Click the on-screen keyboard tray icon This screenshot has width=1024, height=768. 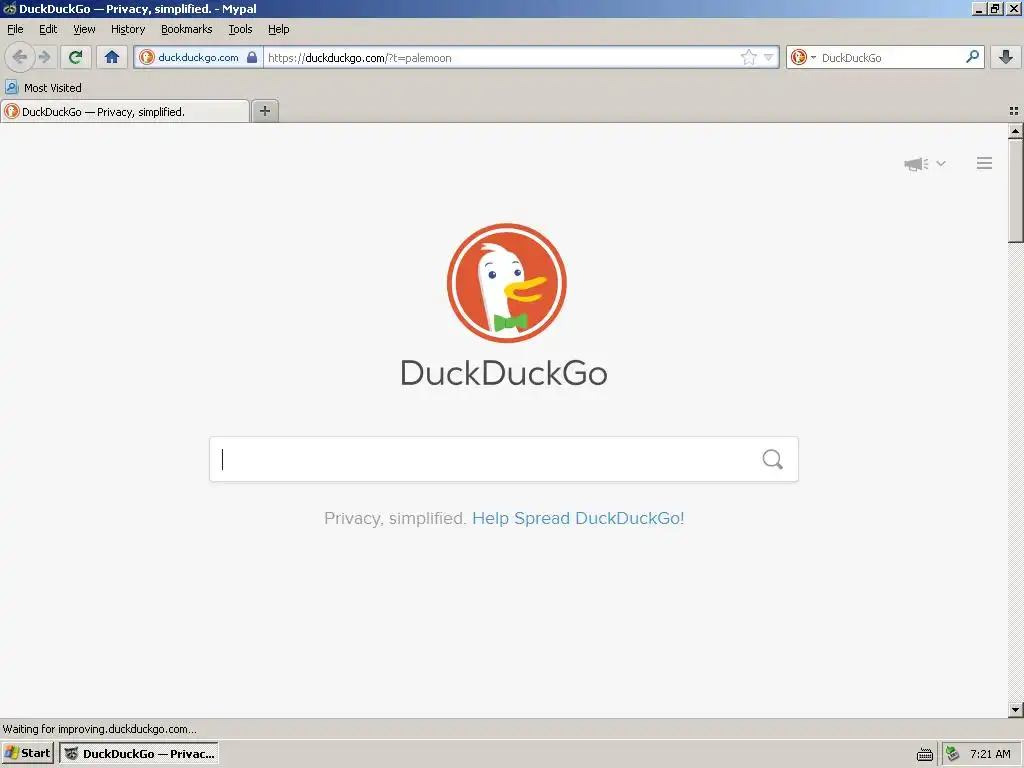(x=925, y=754)
